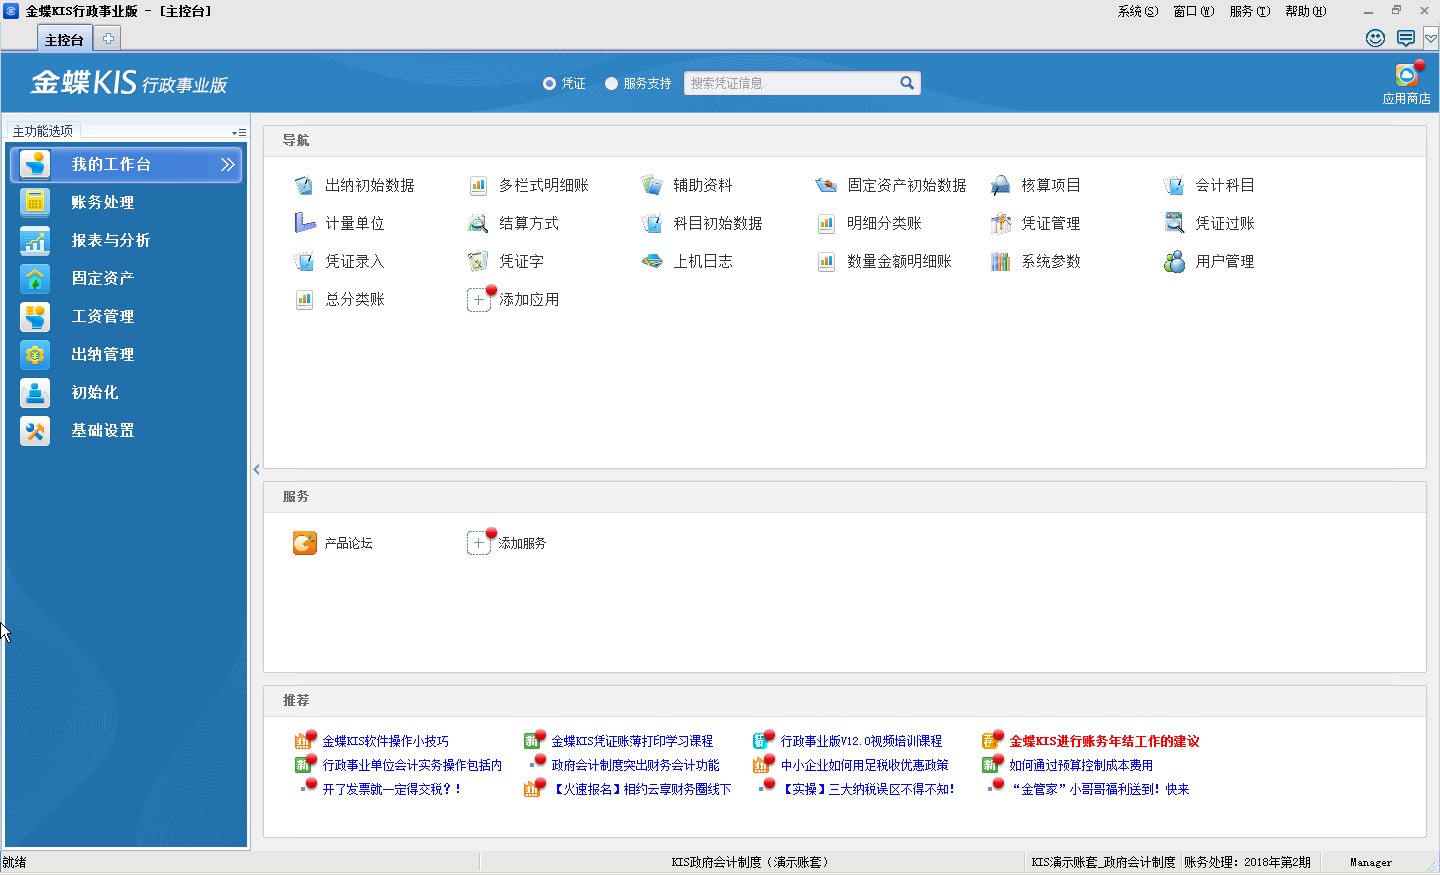Viewport: 1440px width, 875px height.
Task: Open 凭证过账 icon
Action: tap(1174, 223)
